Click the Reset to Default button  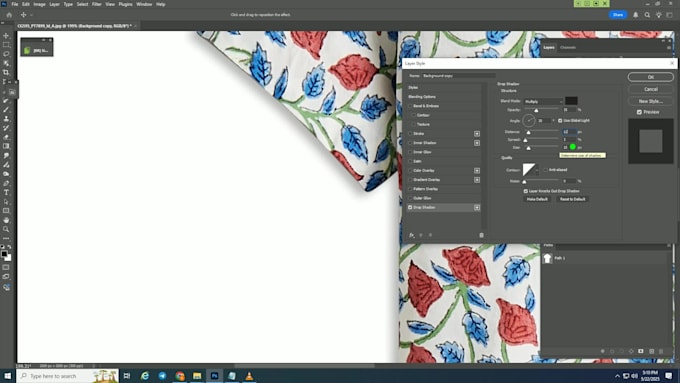click(572, 199)
